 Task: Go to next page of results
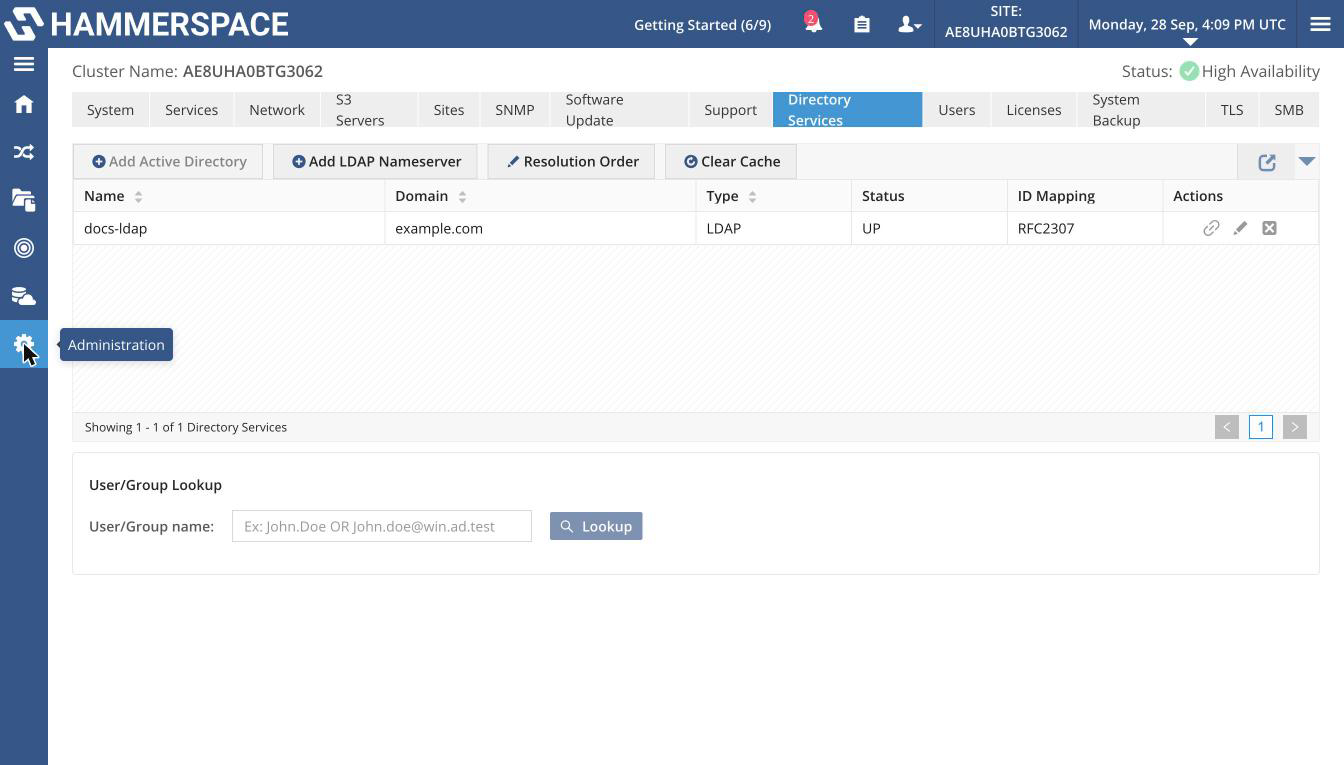[1295, 427]
